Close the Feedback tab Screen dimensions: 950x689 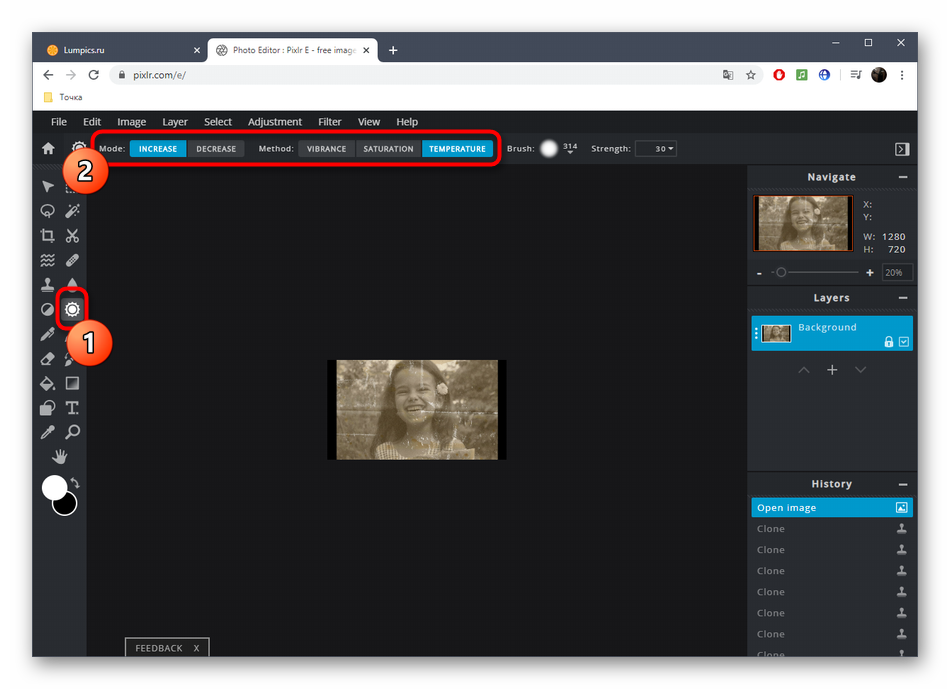pos(197,648)
